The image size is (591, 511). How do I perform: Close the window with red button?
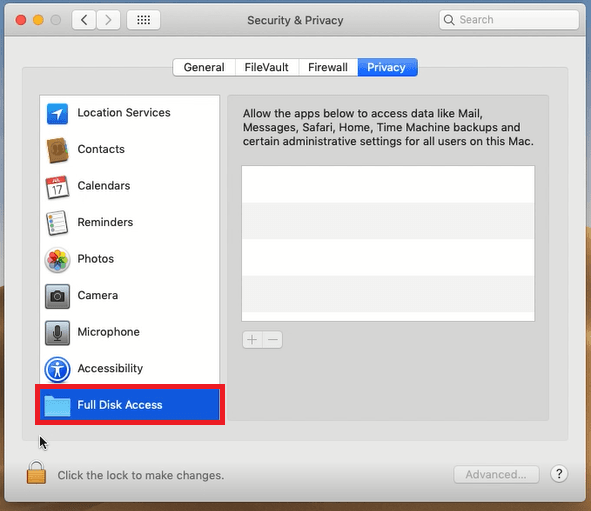click(21, 20)
